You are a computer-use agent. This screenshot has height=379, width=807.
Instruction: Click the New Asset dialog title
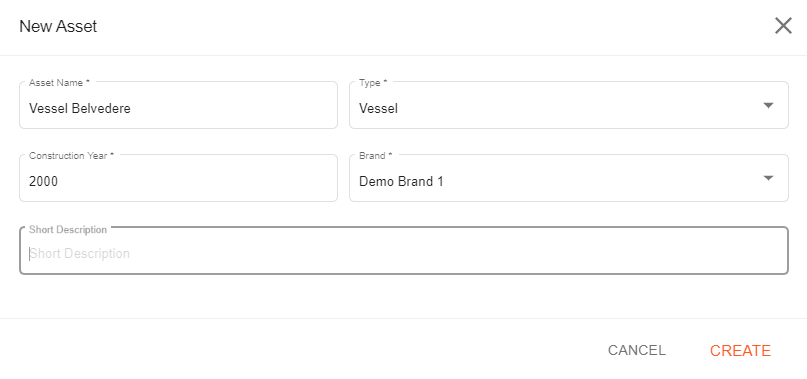[58, 26]
